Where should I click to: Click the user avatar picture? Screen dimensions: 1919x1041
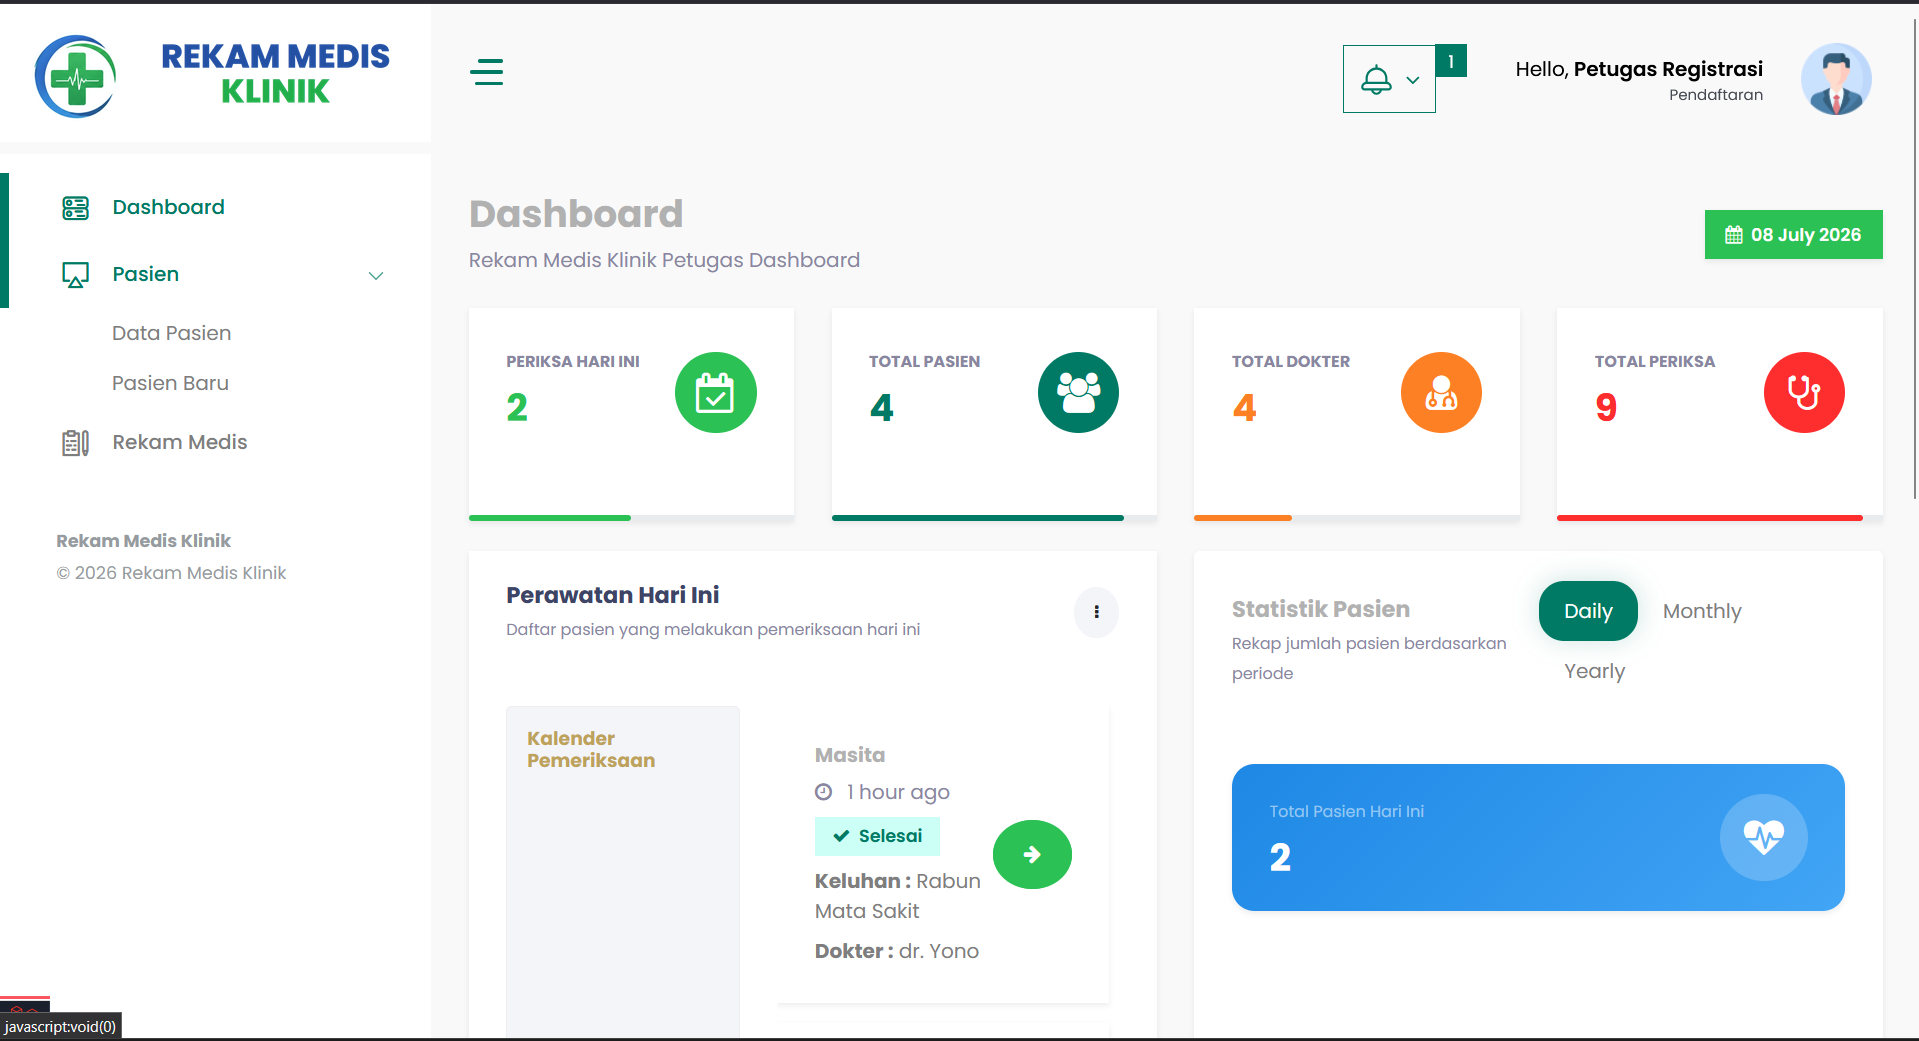1836,79
